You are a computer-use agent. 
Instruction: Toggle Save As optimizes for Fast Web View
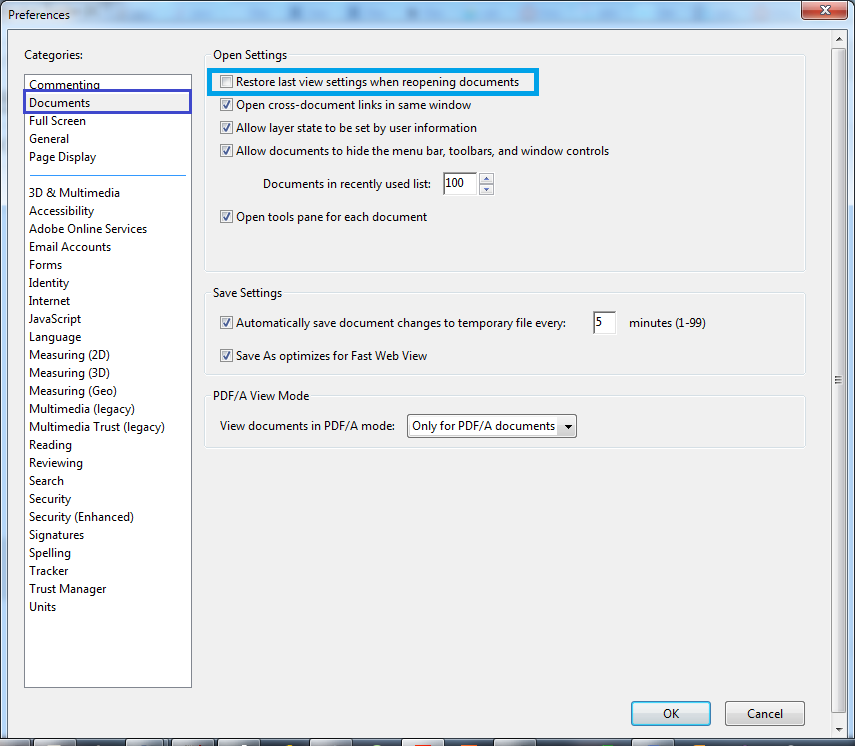tap(226, 355)
